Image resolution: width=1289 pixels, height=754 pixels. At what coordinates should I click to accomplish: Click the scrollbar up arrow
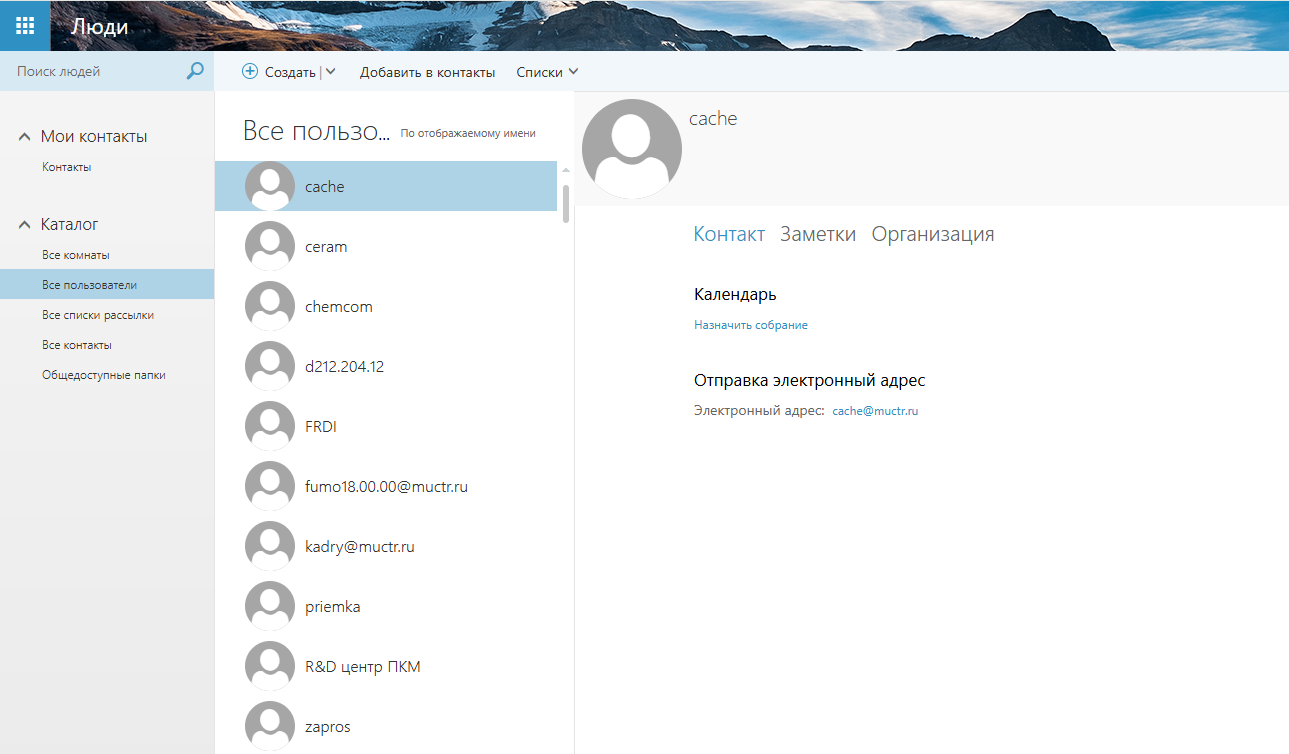coord(566,171)
